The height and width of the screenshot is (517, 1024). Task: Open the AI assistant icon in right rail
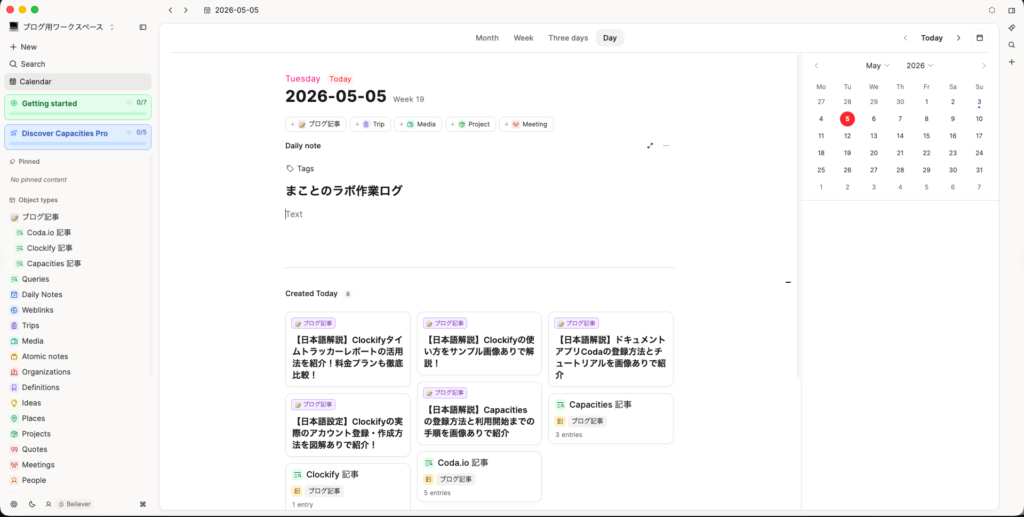(1012, 27)
